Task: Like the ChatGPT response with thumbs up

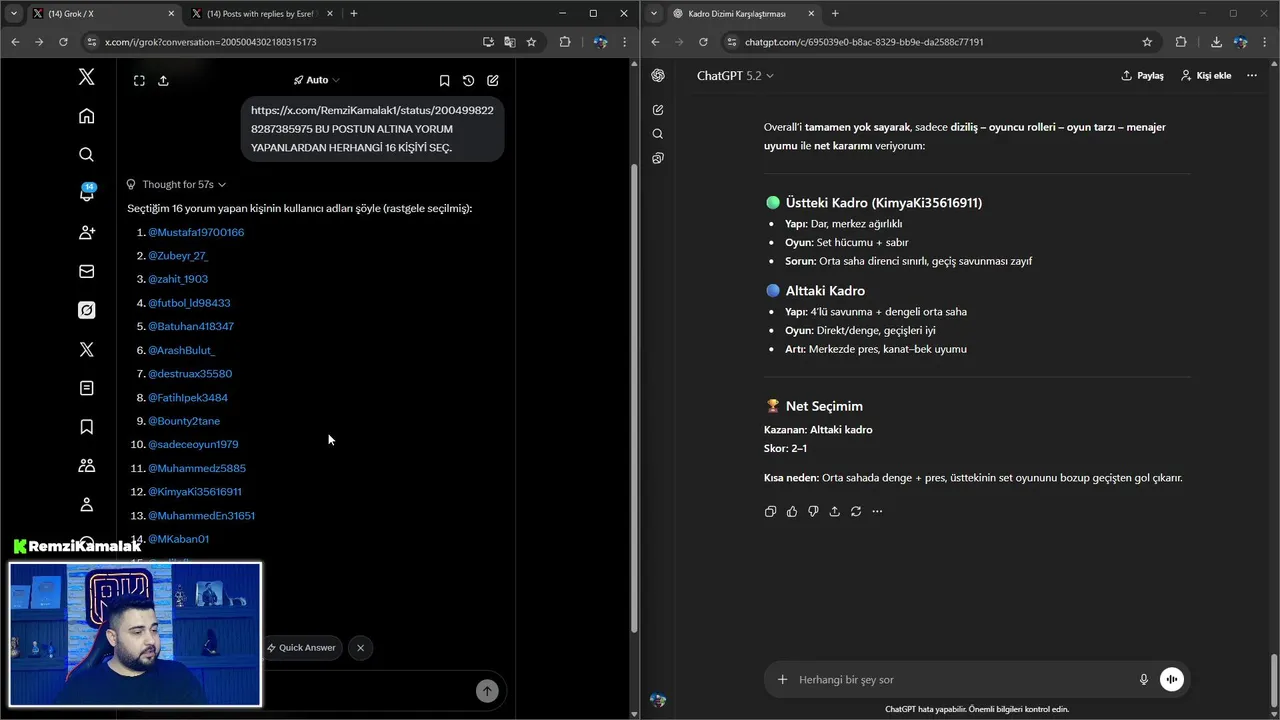Action: pos(792,511)
